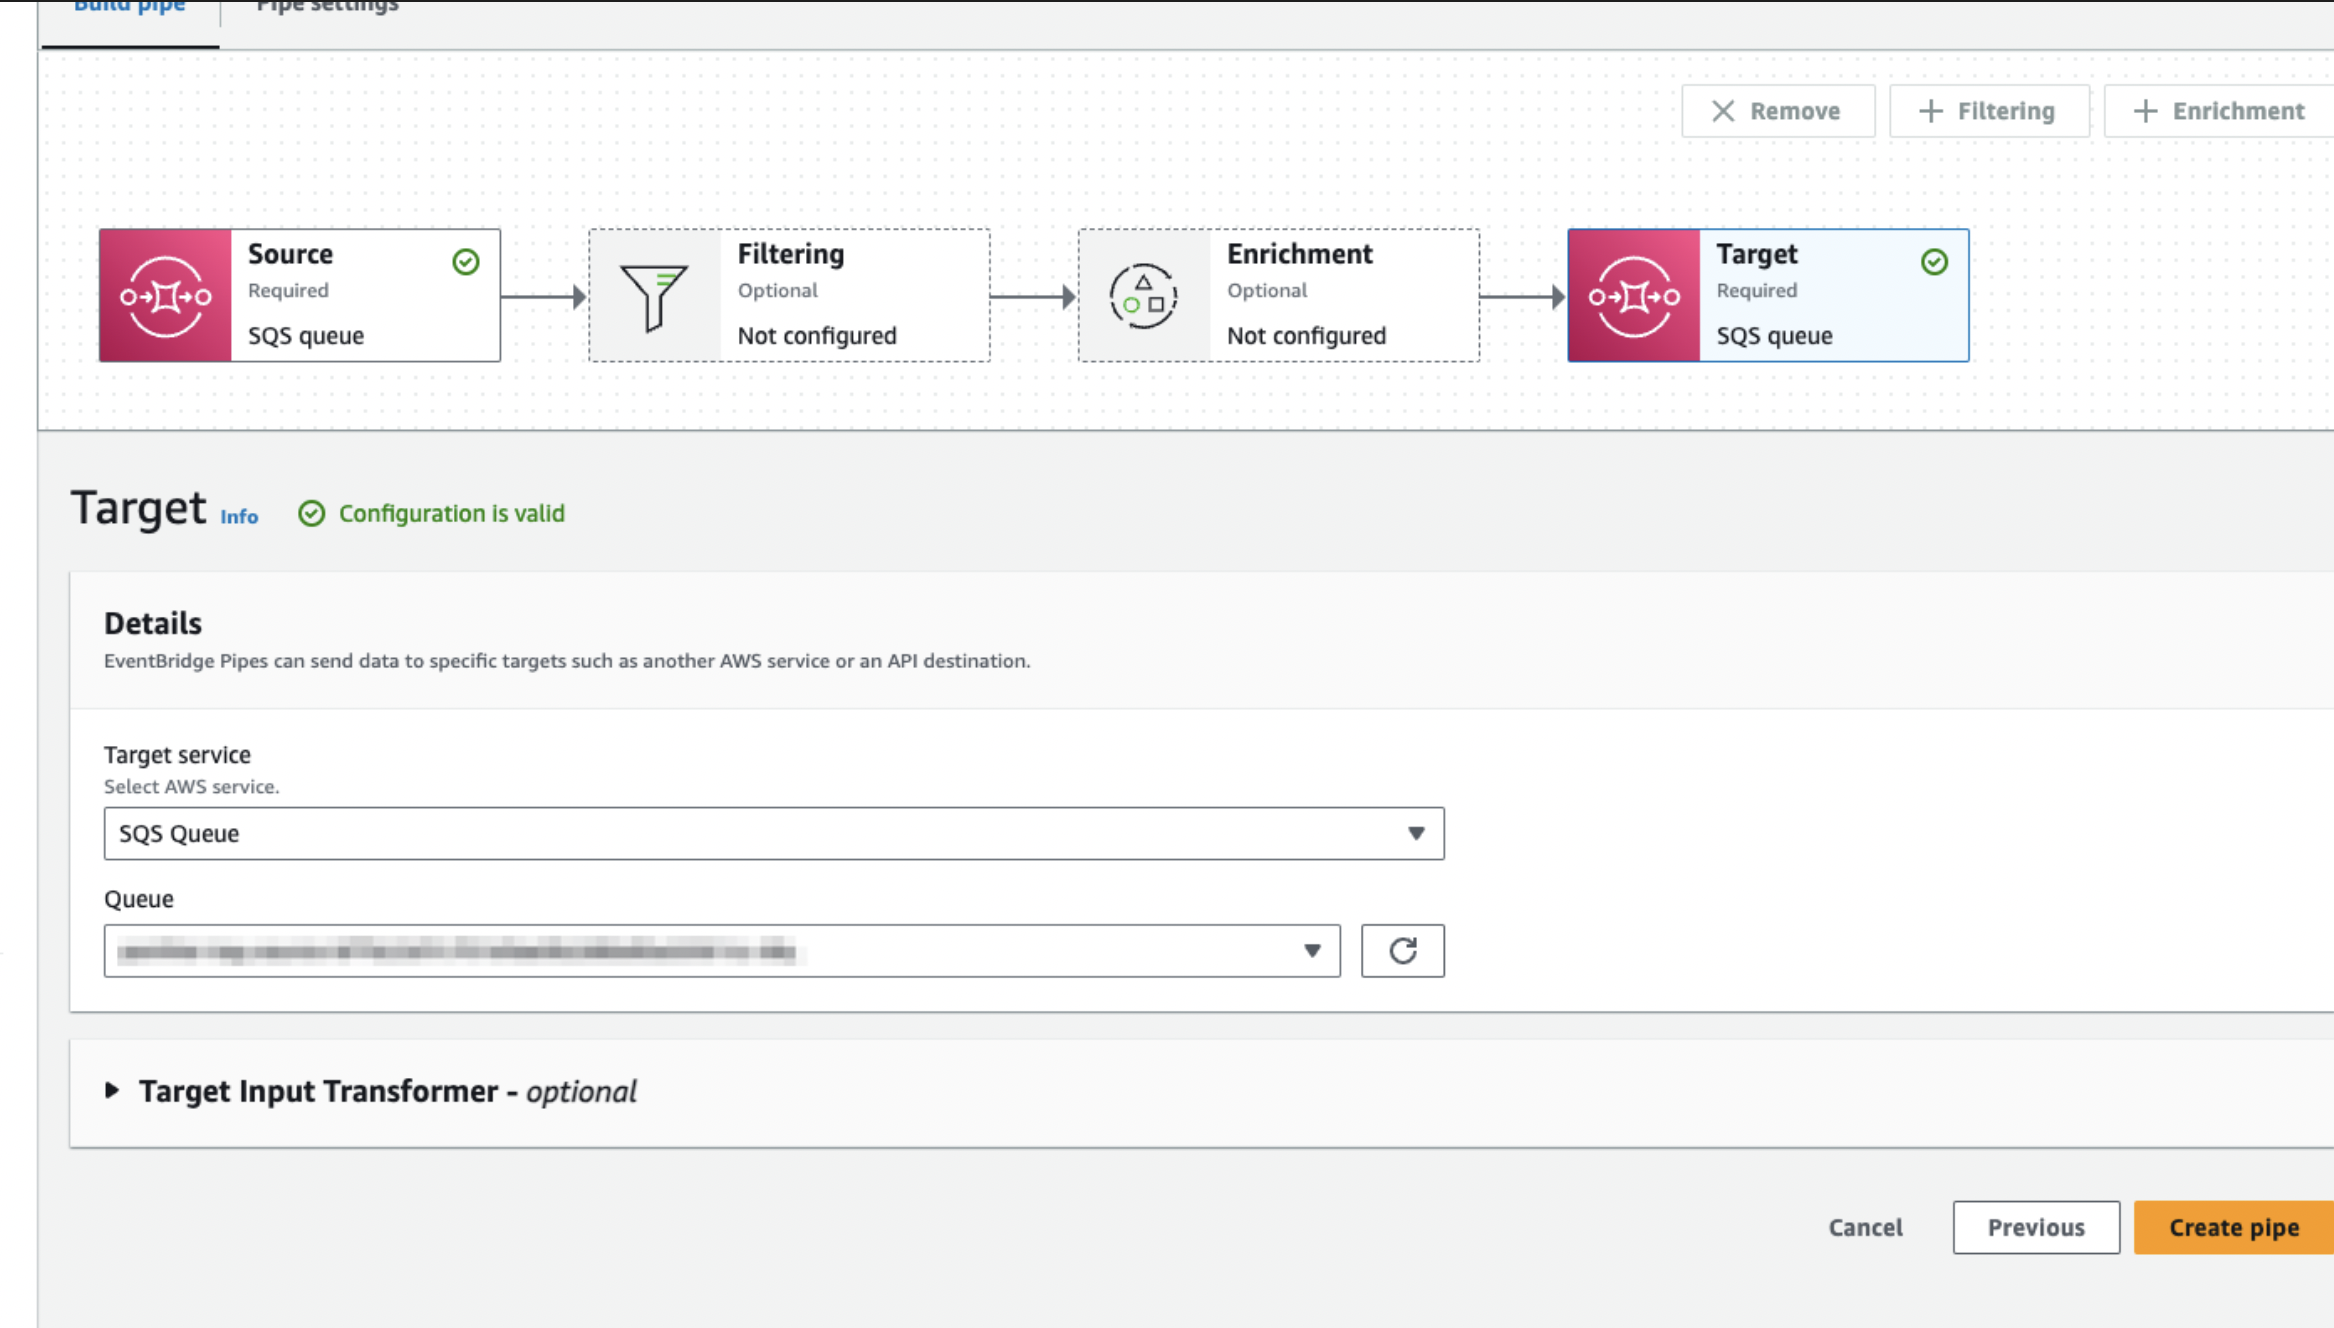This screenshot has height=1328, width=2334.
Task: Open the Target Info link
Action: coord(239,517)
